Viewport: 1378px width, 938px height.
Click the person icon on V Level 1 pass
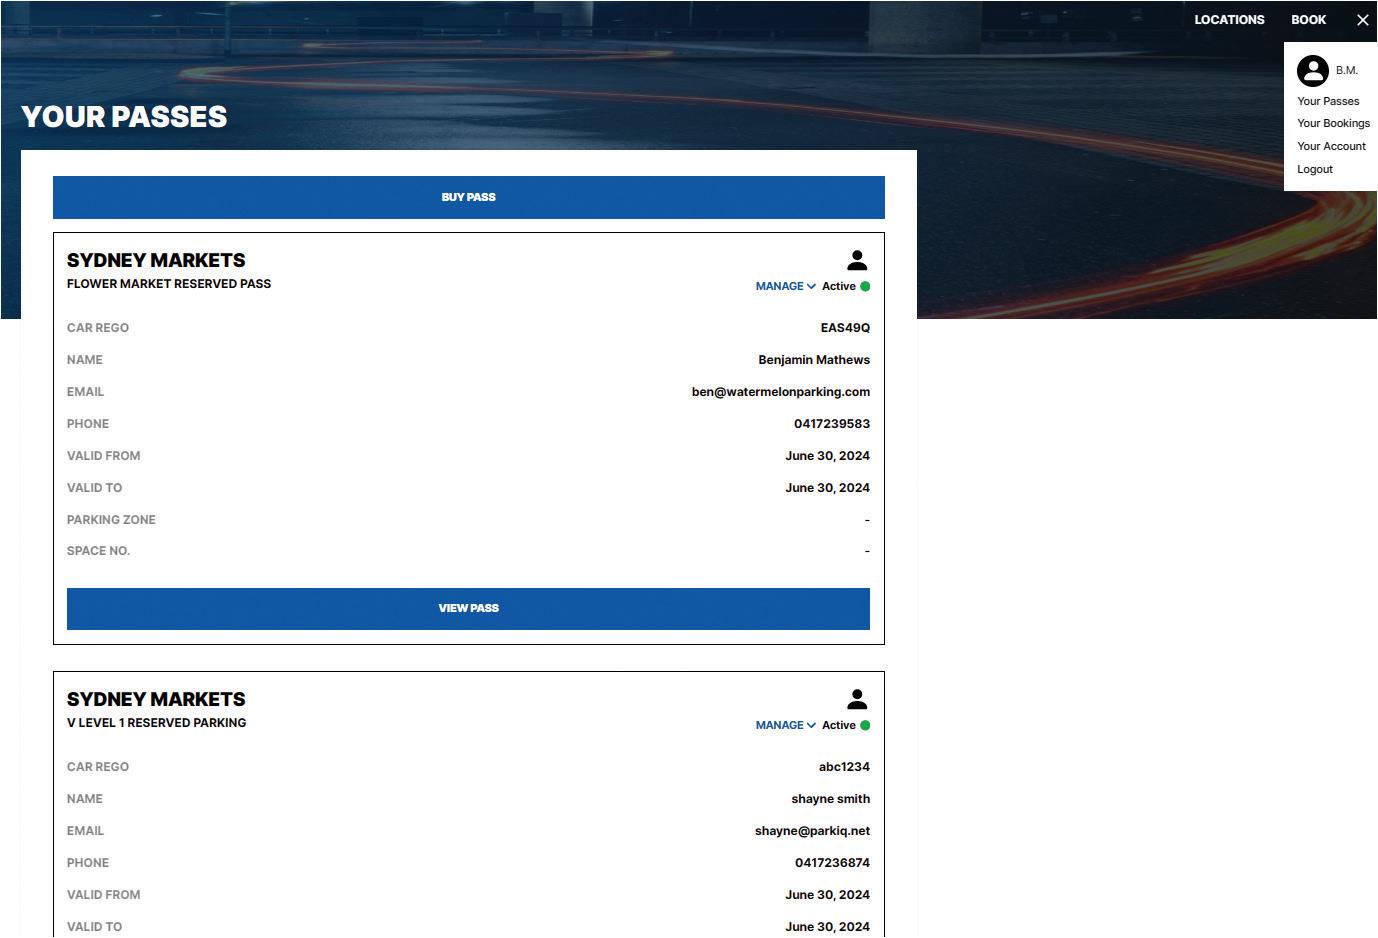tap(857, 700)
